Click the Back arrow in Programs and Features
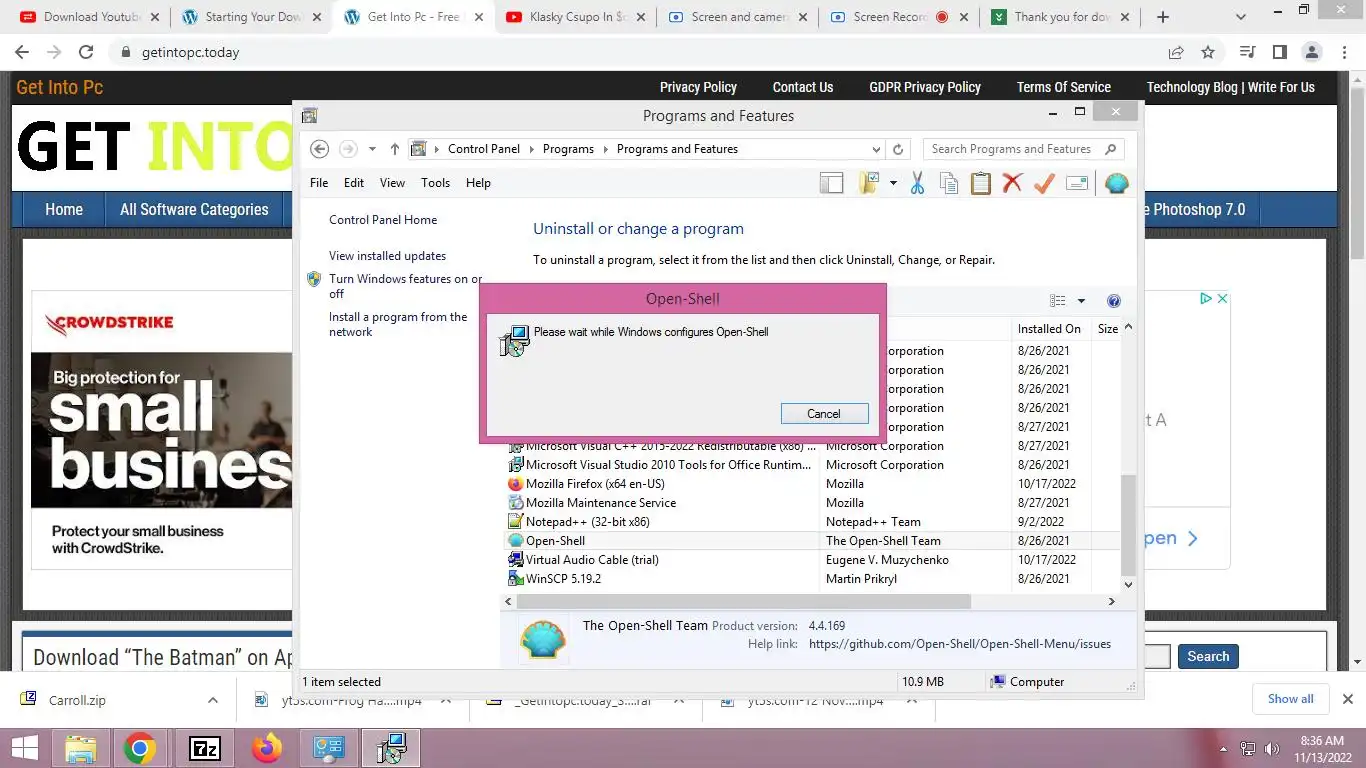The image size is (1366, 768). (319, 149)
